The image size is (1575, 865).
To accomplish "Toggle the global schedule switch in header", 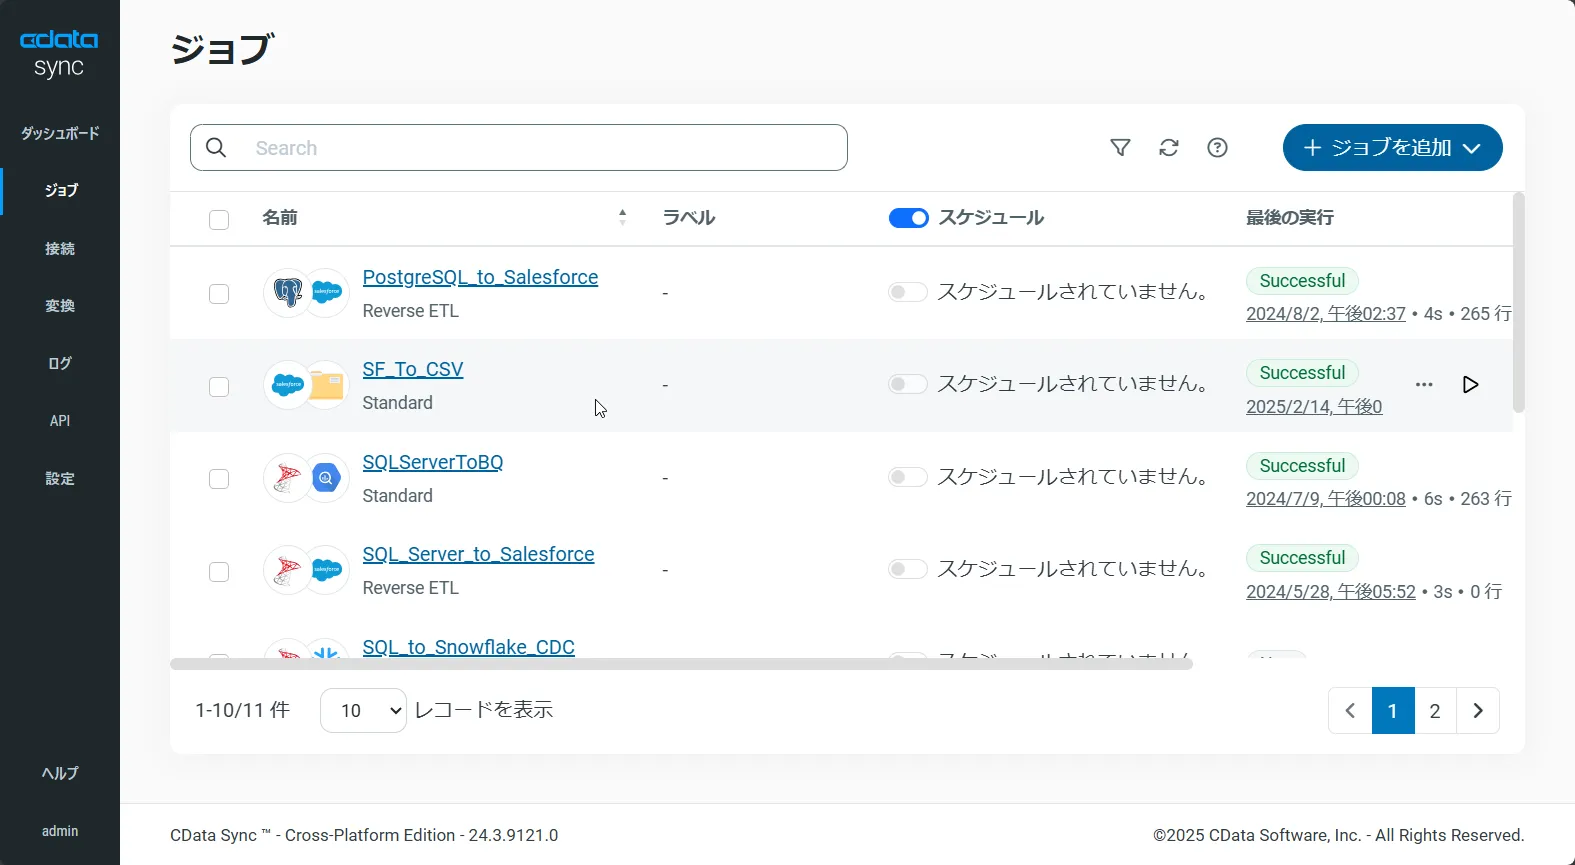I will [908, 218].
